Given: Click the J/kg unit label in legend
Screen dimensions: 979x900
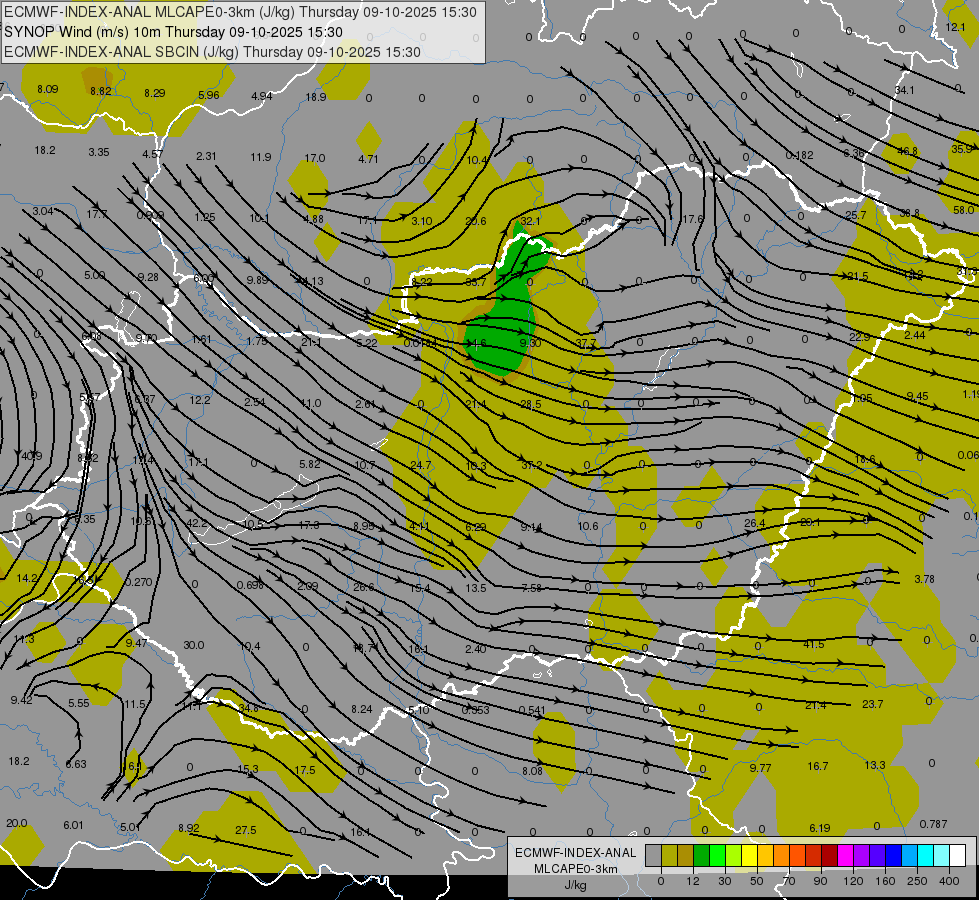Looking at the screenshot, I should pos(576,885).
